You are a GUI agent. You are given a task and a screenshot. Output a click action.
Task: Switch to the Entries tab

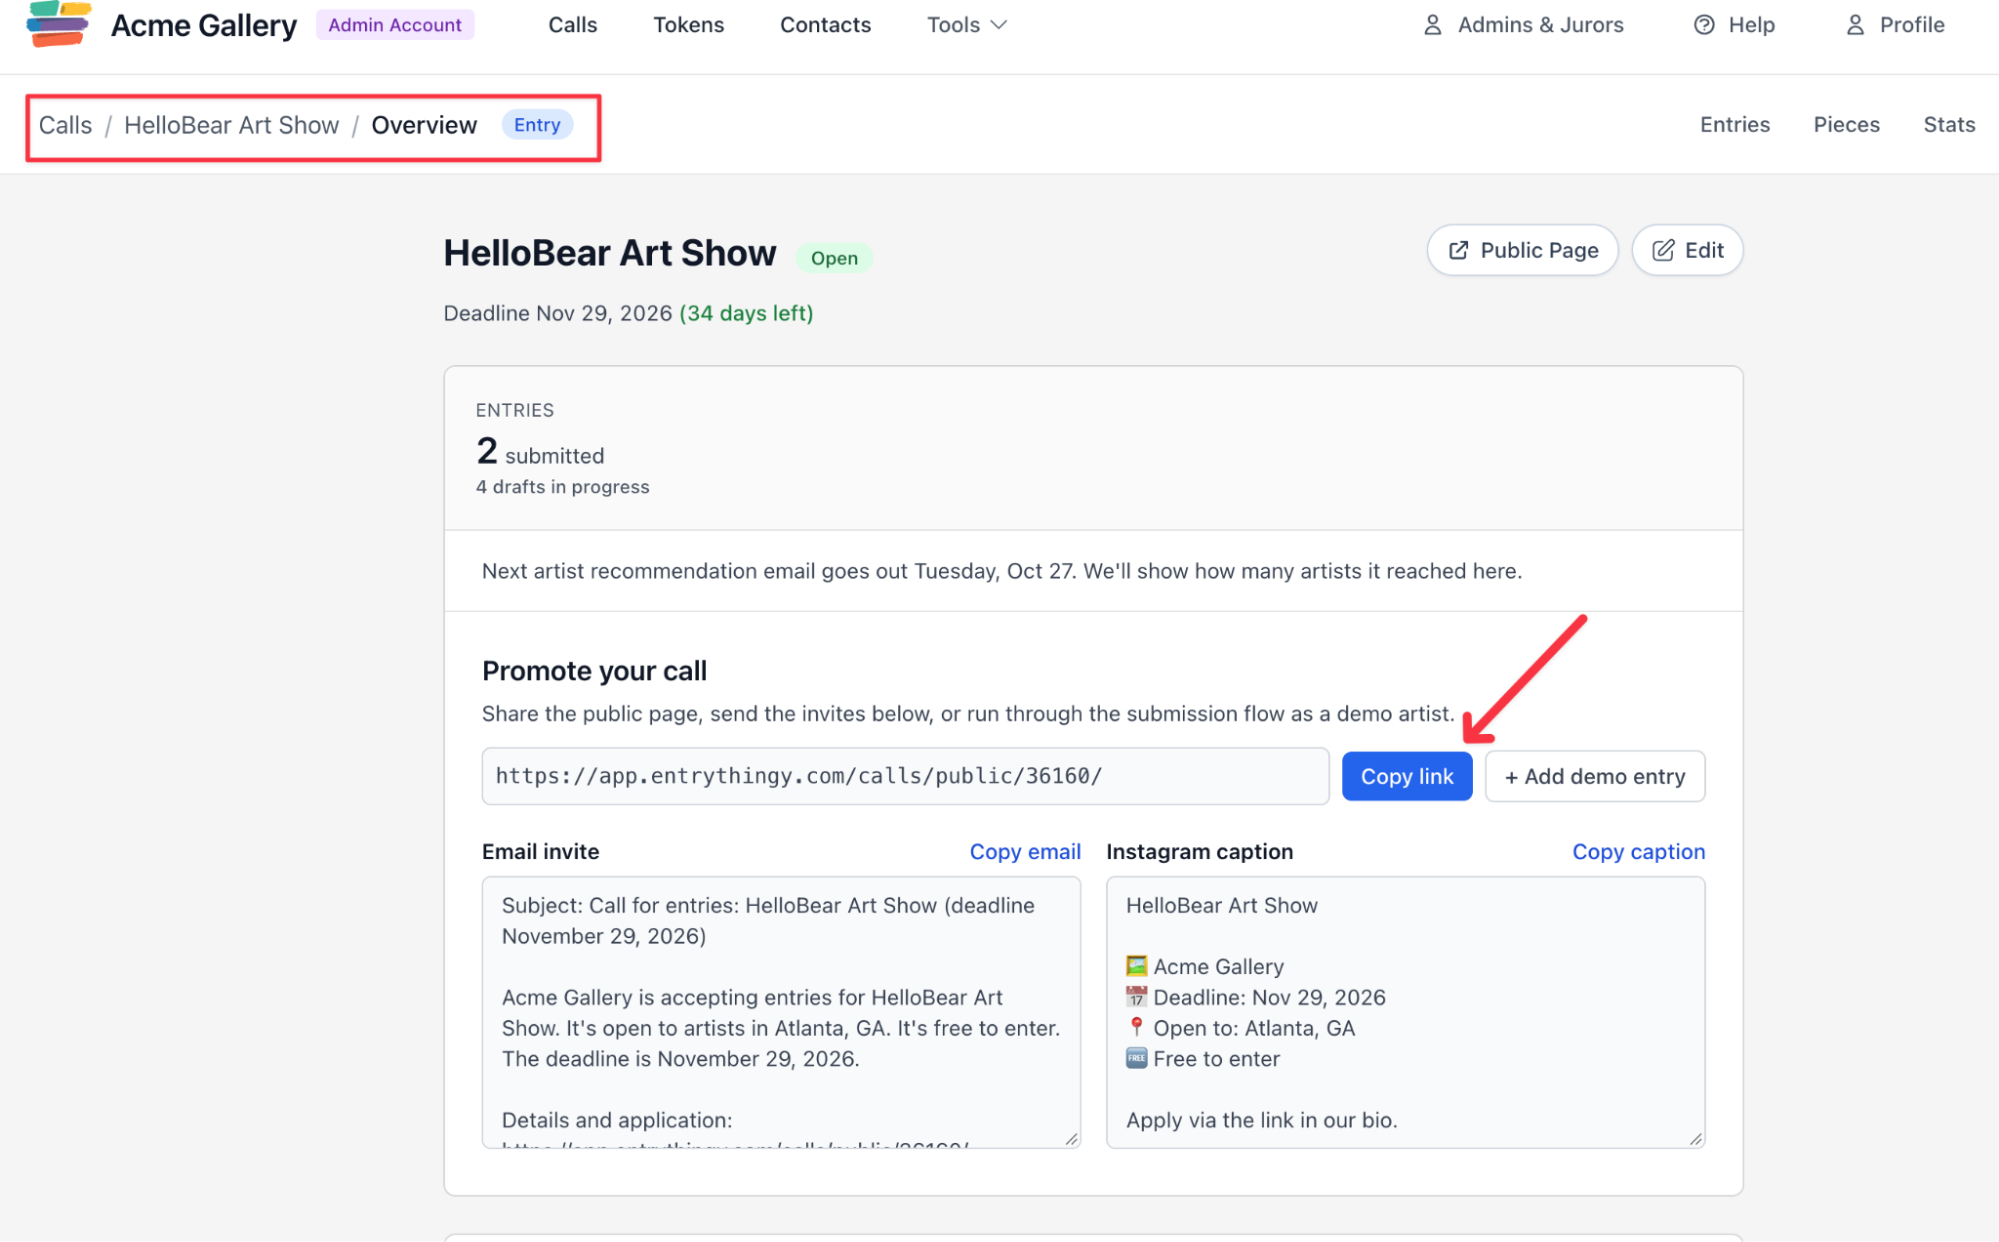point(1735,124)
